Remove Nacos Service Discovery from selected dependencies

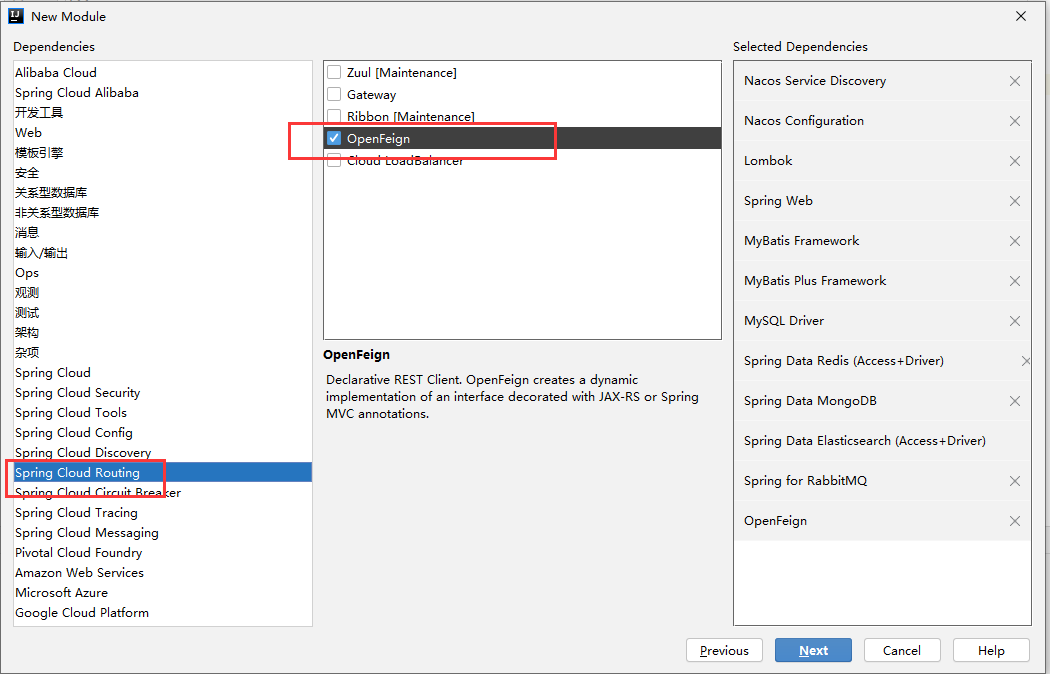point(1015,81)
